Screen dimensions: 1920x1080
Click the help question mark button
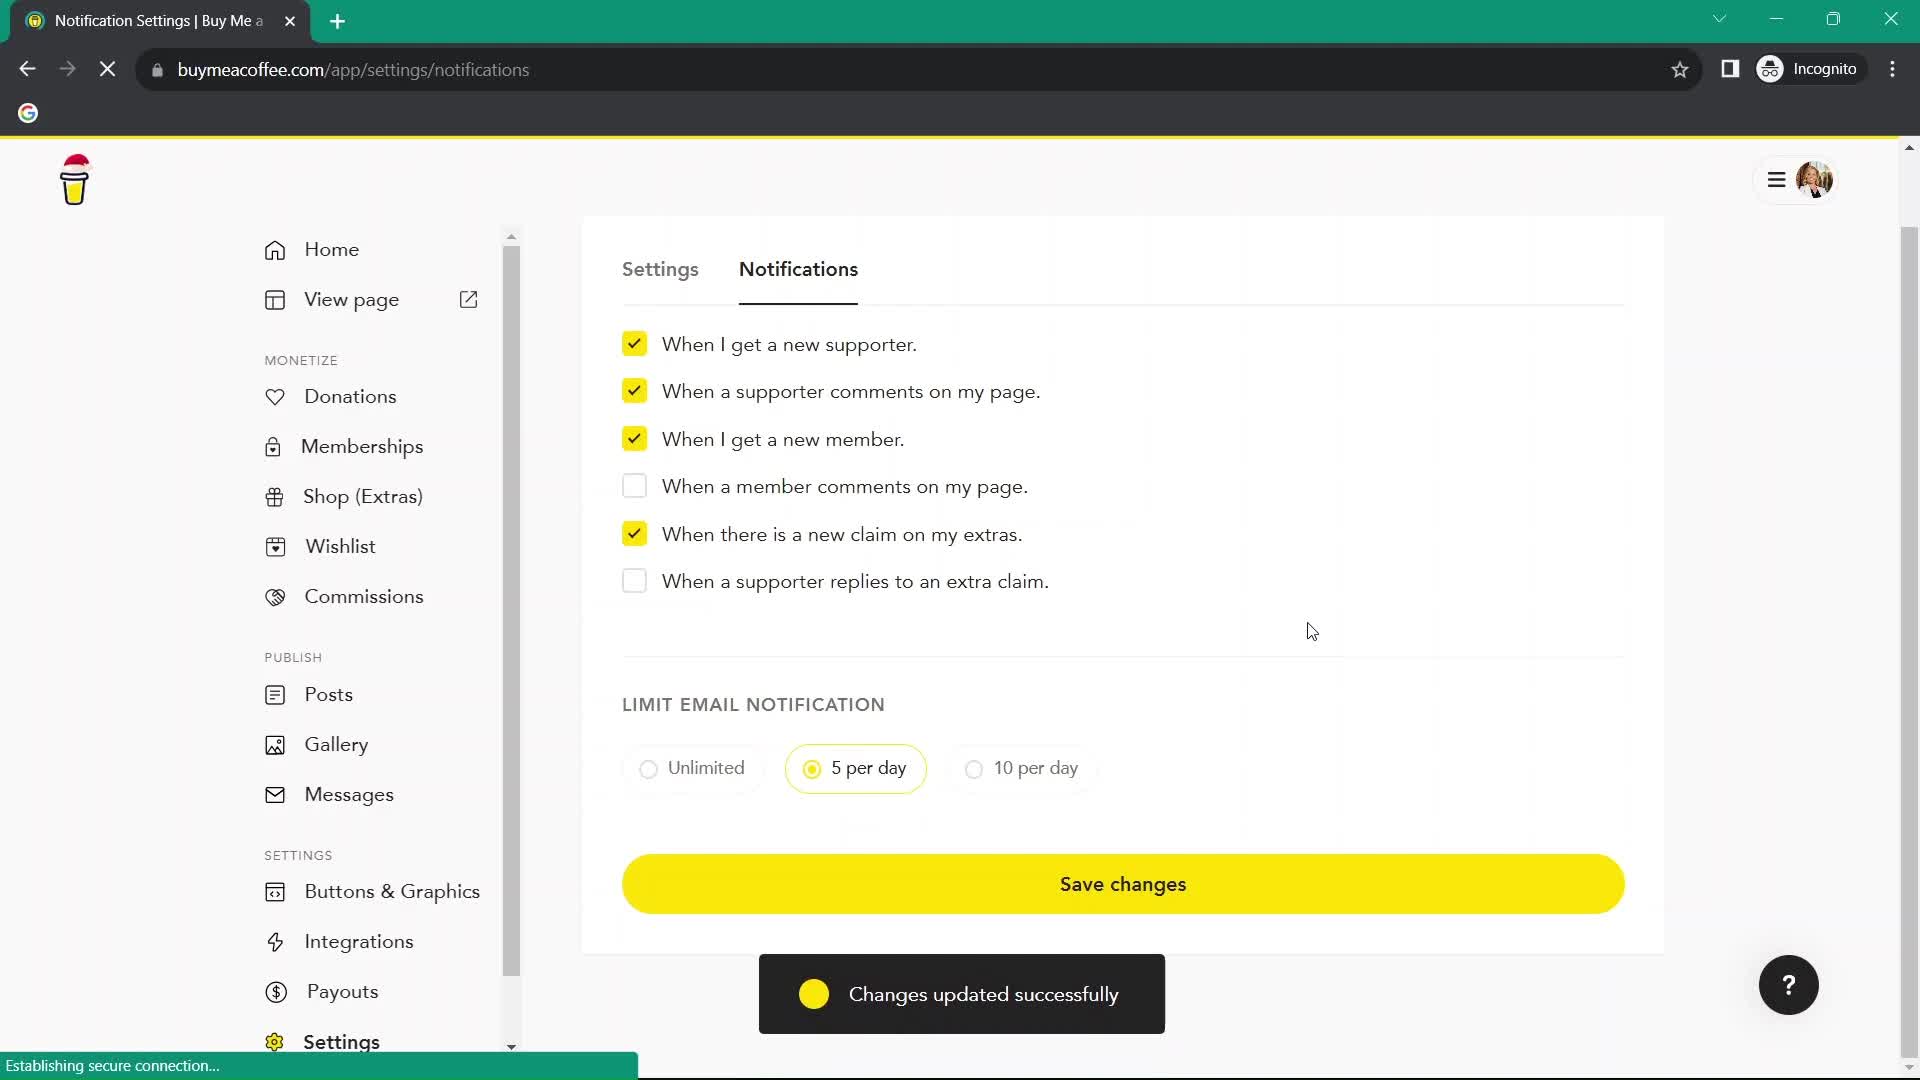pyautogui.click(x=1789, y=985)
